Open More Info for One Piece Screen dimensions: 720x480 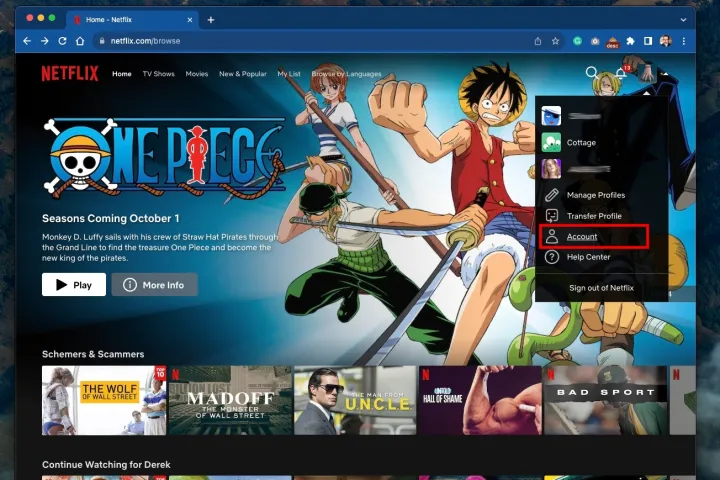pyautogui.click(x=154, y=285)
